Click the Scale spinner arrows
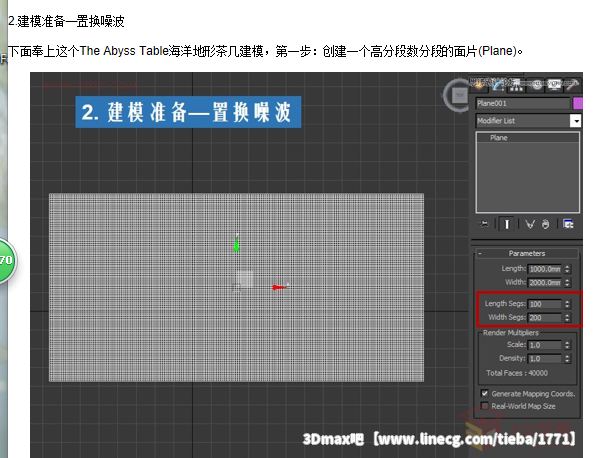 (x=567, y=345)
